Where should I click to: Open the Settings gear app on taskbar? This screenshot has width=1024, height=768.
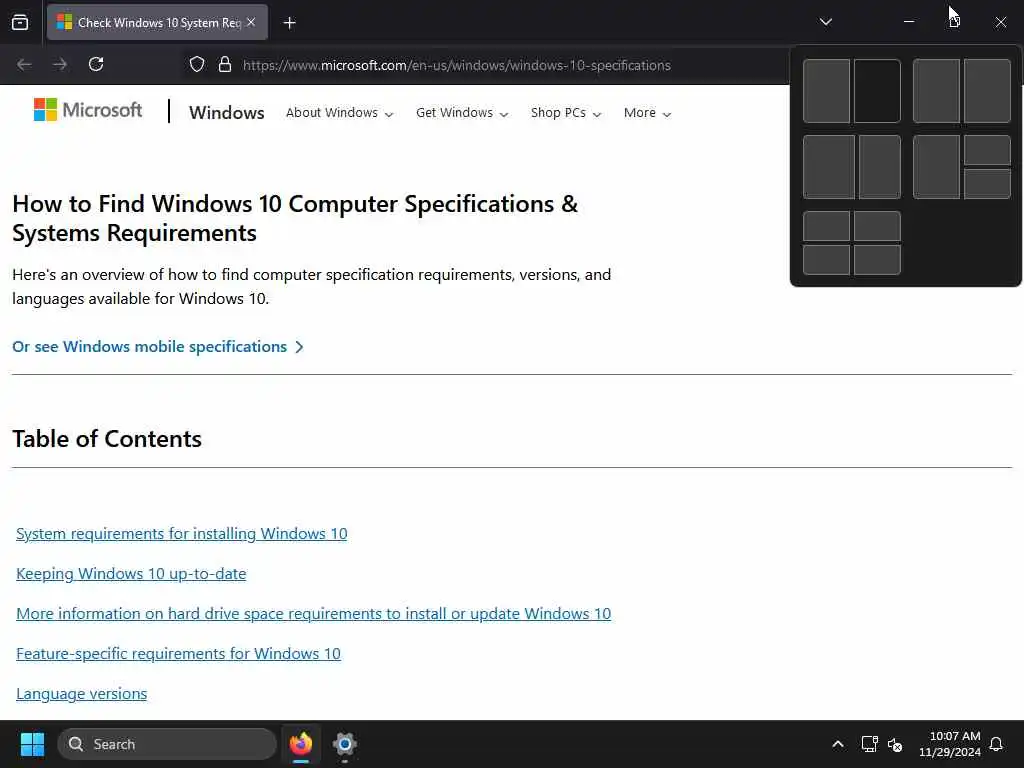pos(344,744)
